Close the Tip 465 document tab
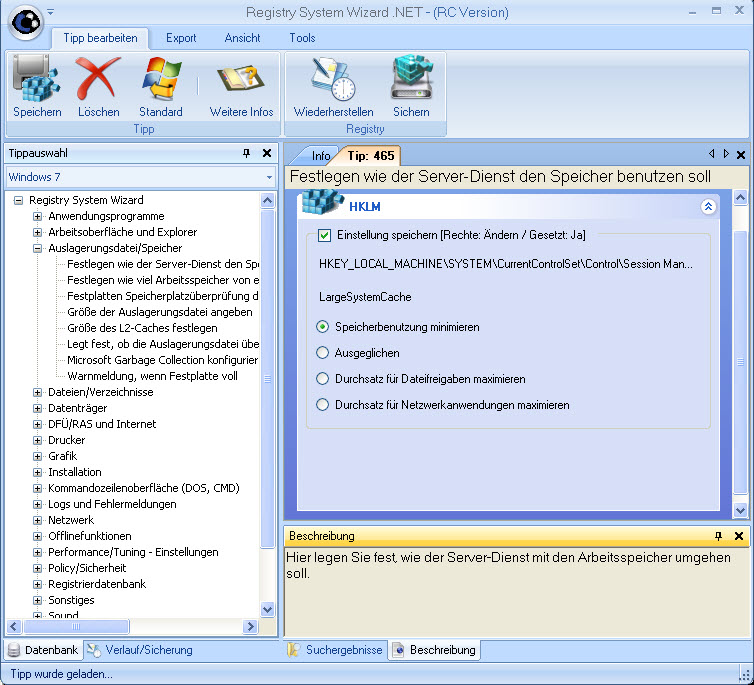Image resolution: width=754 pixels, height=685 pixels. (741, 155)
